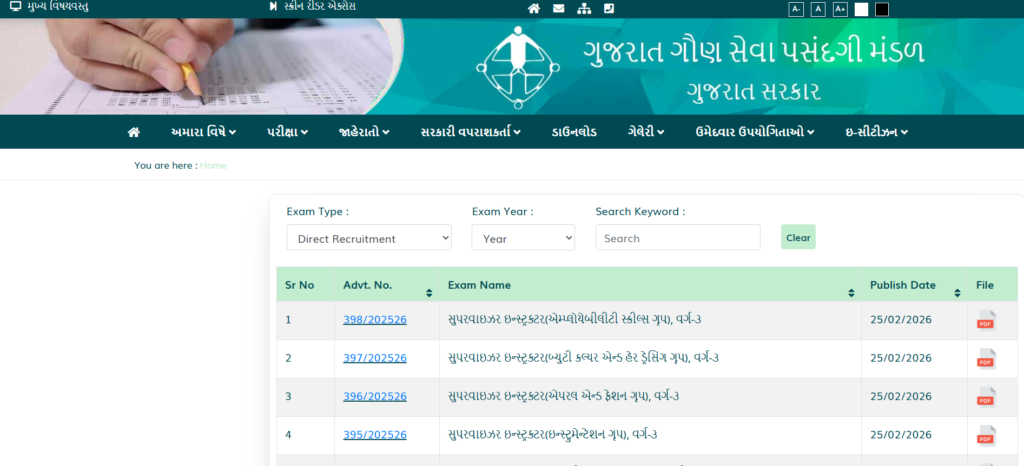Expand ઉમેદવાર ઉપયોગિતાઓ menu
This screenshot has width=1024, height=466.
[x=755, y=132]
